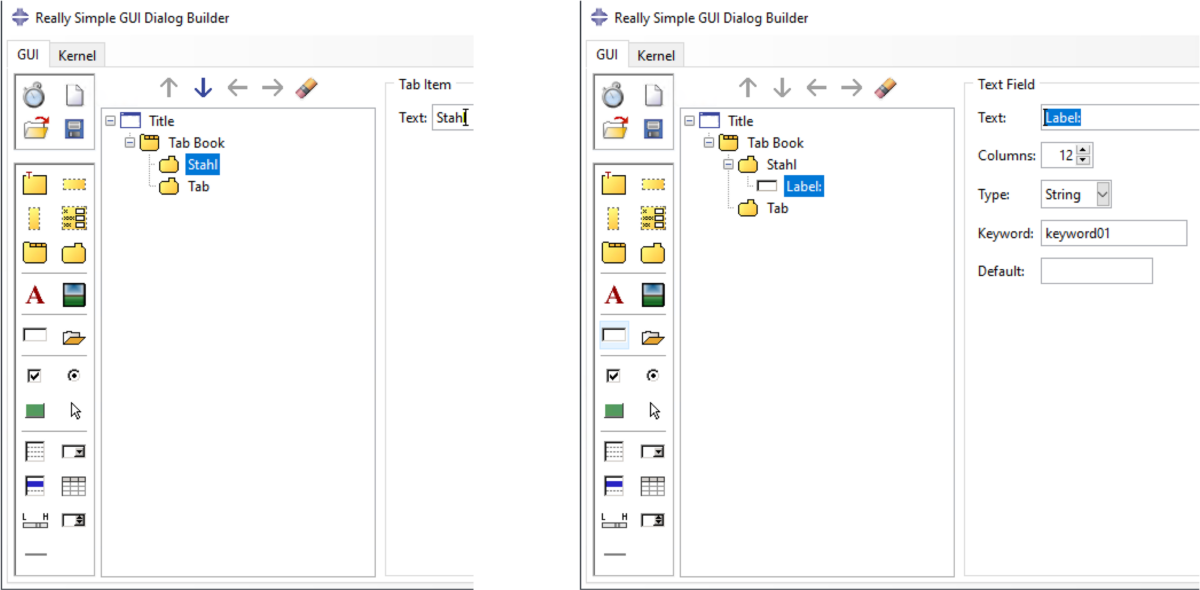Switch to the GUI tab
The width and height of the screenshot is (1200, 590).
27,55
